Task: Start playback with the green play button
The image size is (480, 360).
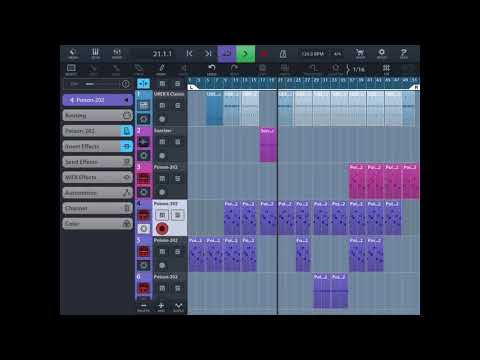Action: 246,54
